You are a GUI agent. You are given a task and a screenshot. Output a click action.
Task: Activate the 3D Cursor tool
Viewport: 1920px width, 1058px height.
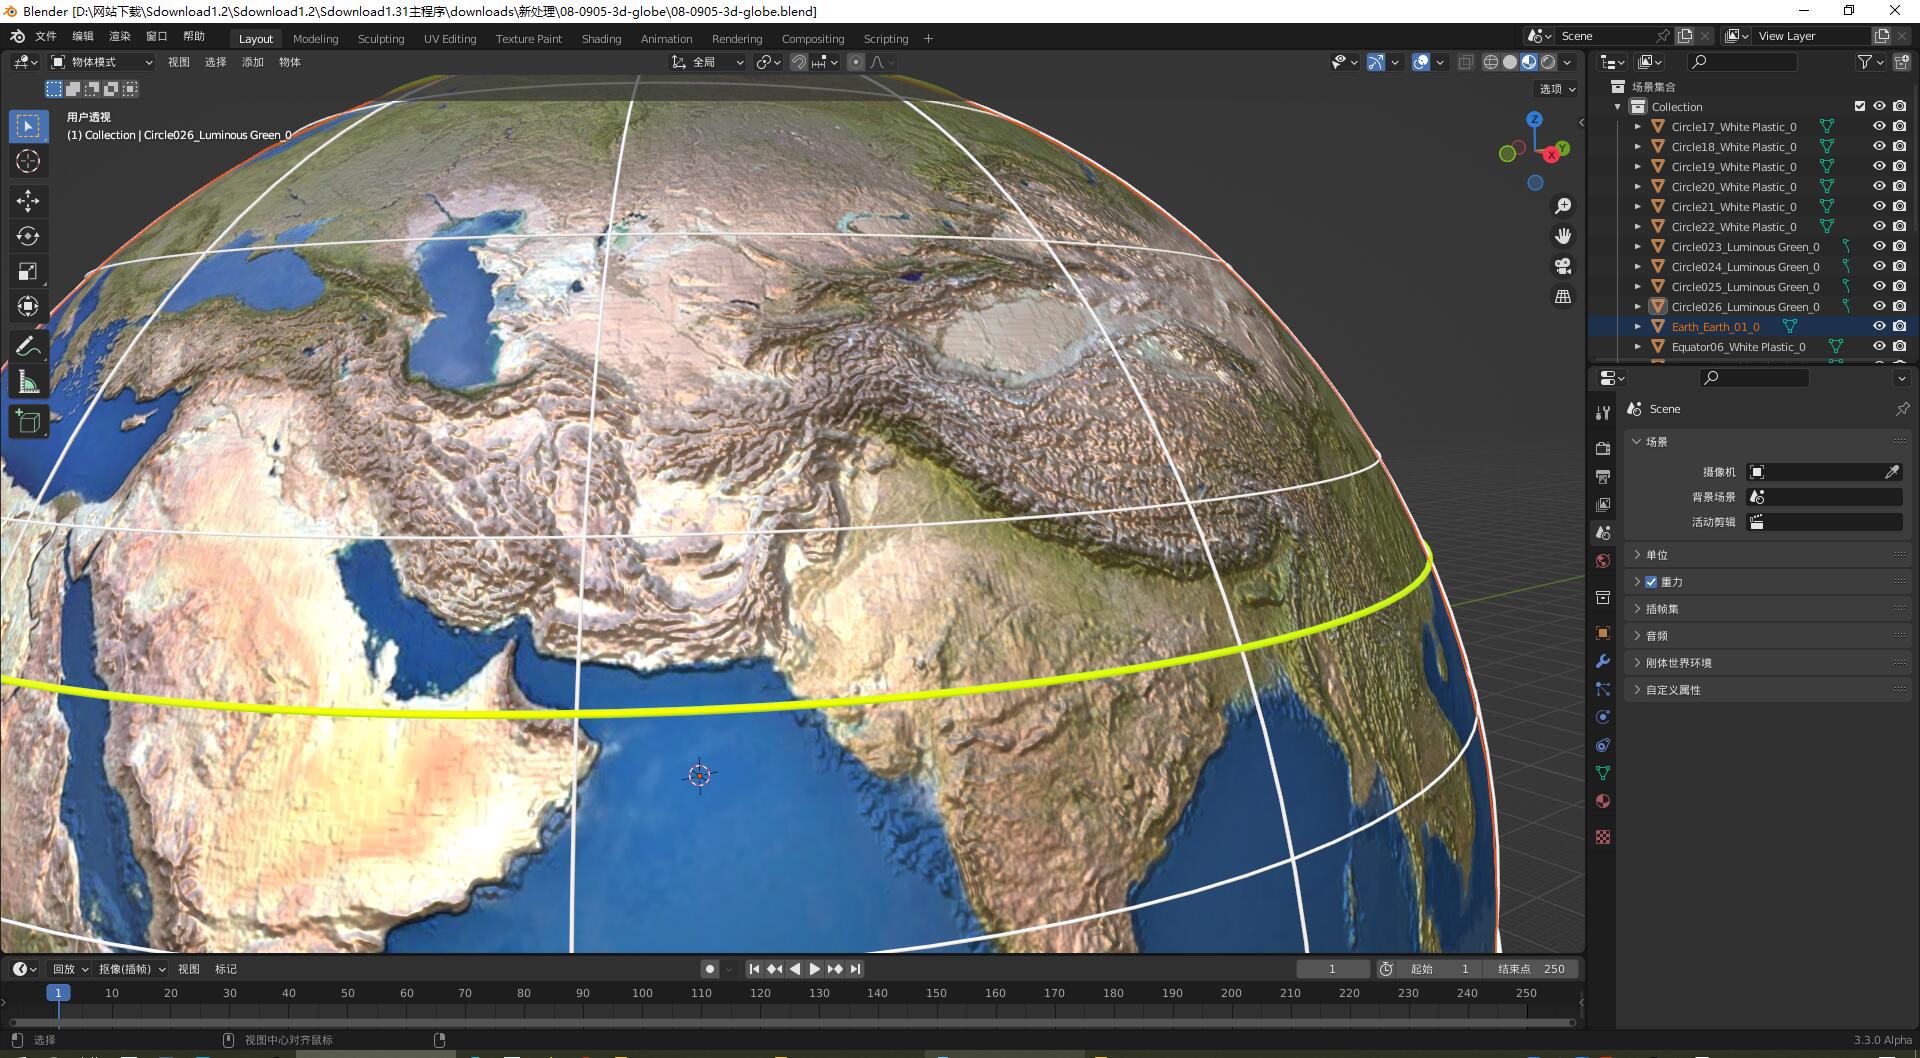coord(28,162)
